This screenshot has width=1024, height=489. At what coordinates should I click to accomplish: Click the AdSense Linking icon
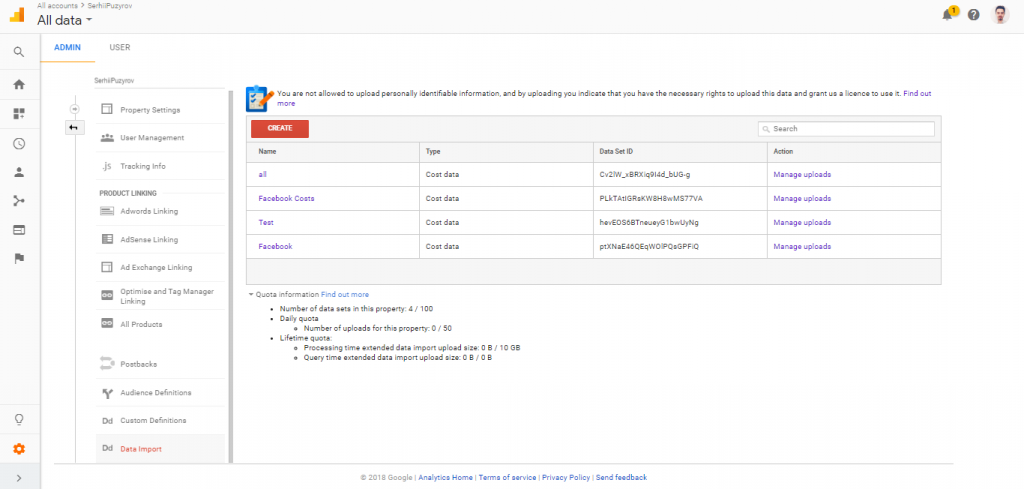click(x=107, y=240)
